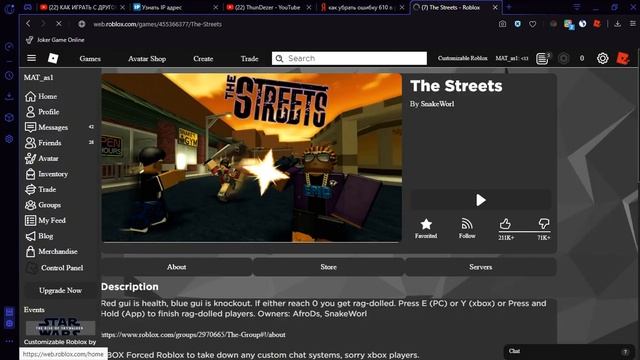The width and height of the screenshot is (640, 360).
Task: Click the Robux coin icon
Action: (564, 58)
